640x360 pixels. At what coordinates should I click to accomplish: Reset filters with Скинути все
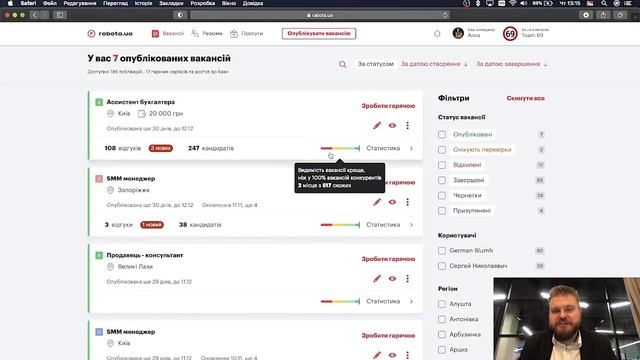pyautogui.click(x=525, y=98)
